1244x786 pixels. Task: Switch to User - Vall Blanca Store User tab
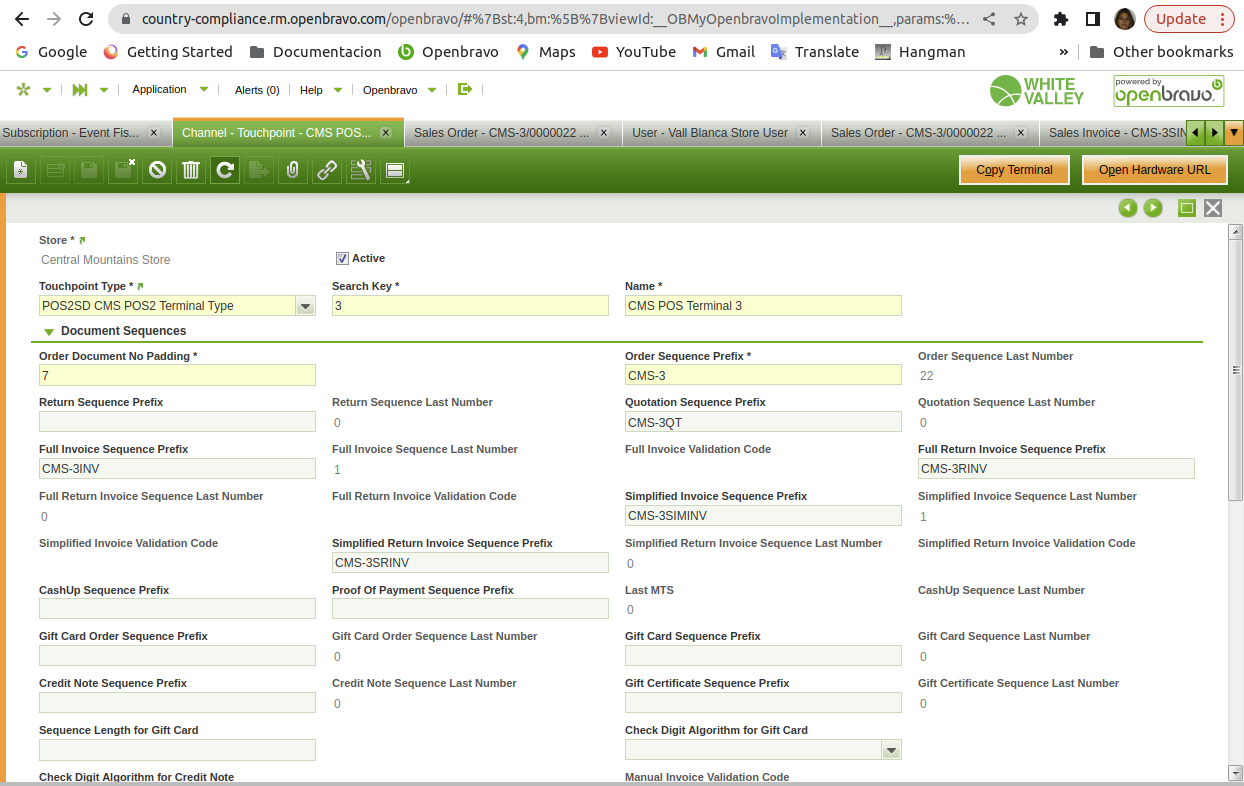point(710,132)
